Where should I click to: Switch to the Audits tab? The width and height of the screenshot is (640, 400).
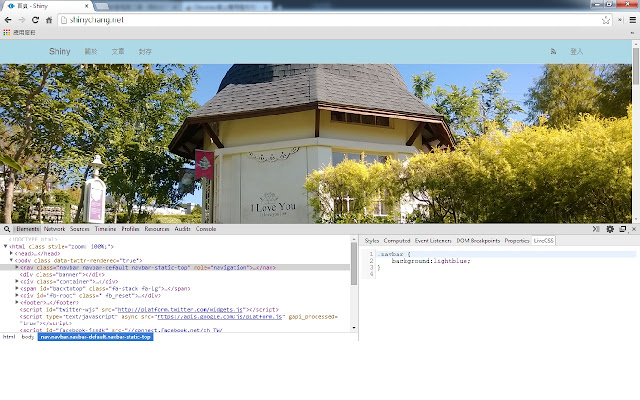(x=182, y=229)
